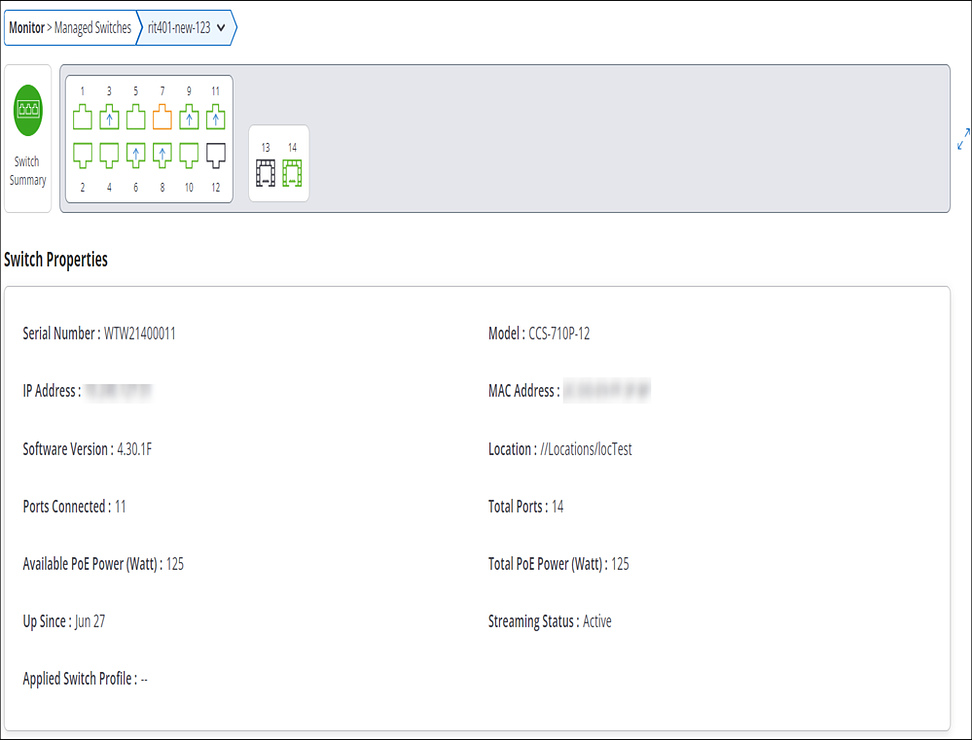
Task: Go to the Monitor breadcrumb
Action: point(27,28)
